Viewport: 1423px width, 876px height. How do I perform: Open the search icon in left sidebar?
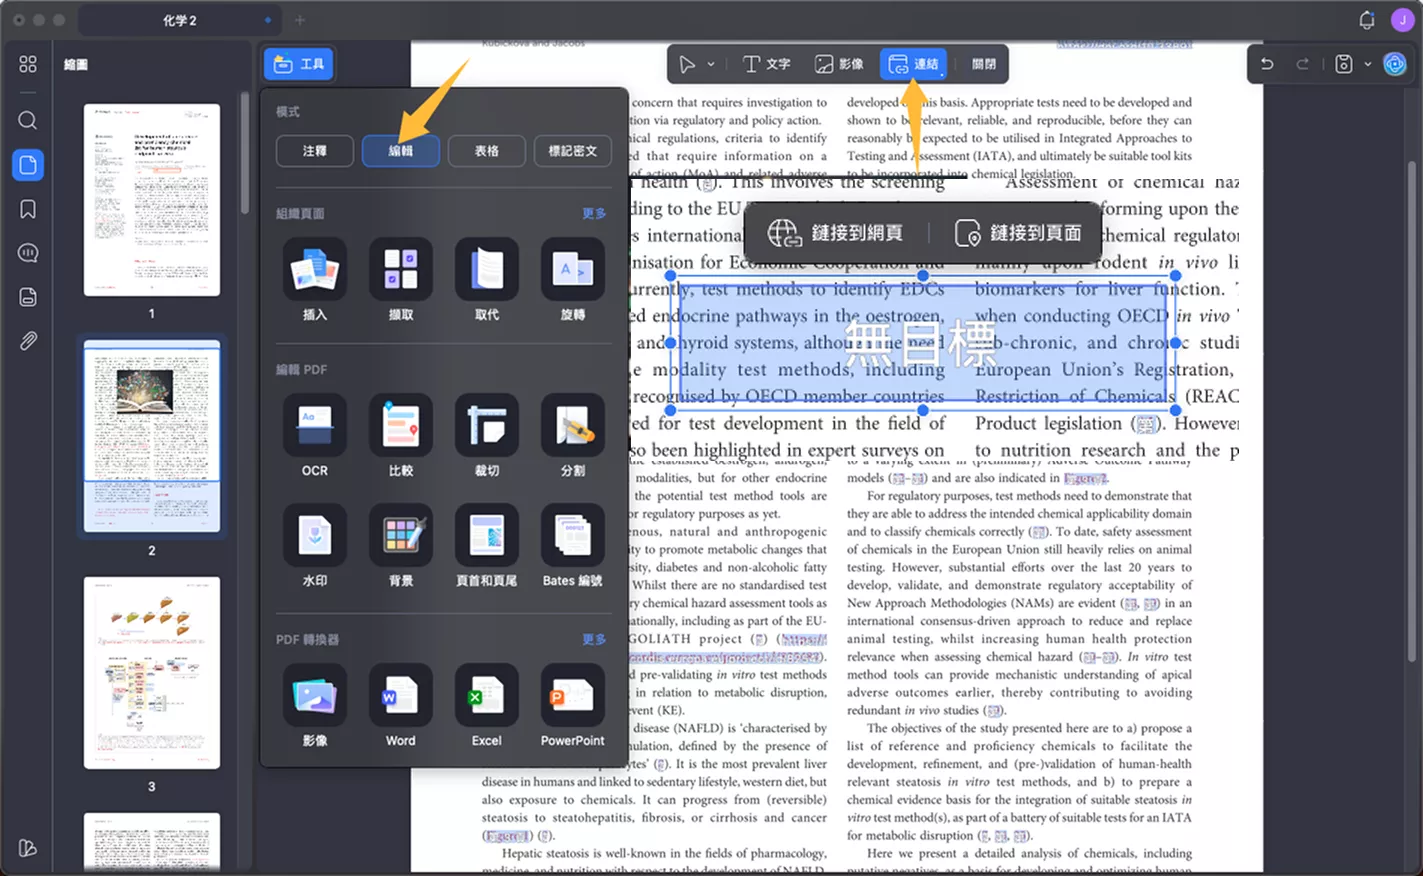click(x=28, y=120)
